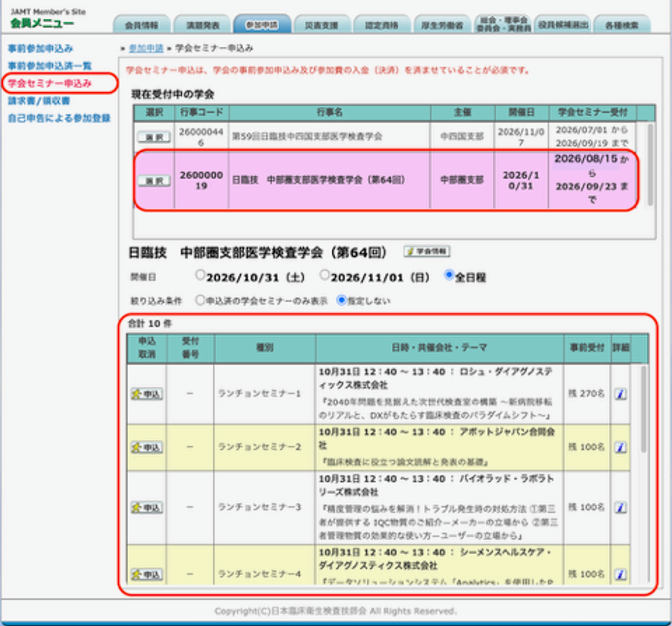
Task: Click event code 260000019 cell
Action: [201, 180]
